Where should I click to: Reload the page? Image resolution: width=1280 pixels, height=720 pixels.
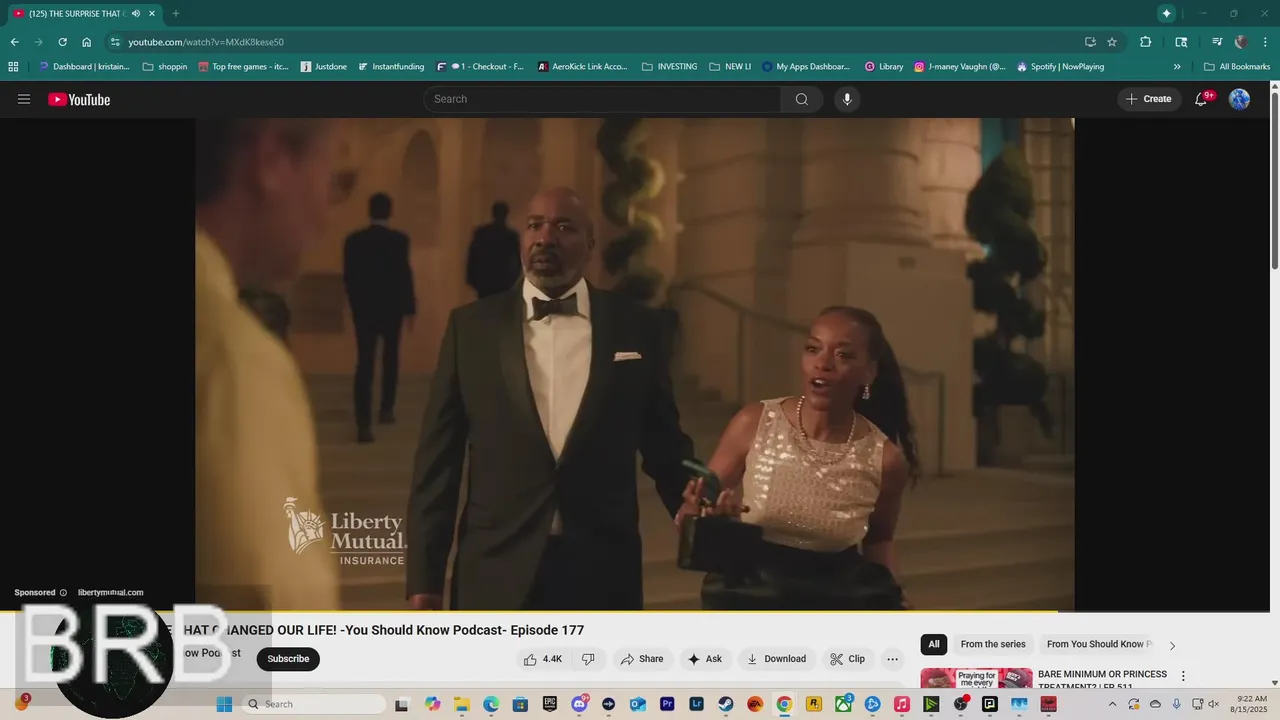pyautogui.click(x=62, y=42)
